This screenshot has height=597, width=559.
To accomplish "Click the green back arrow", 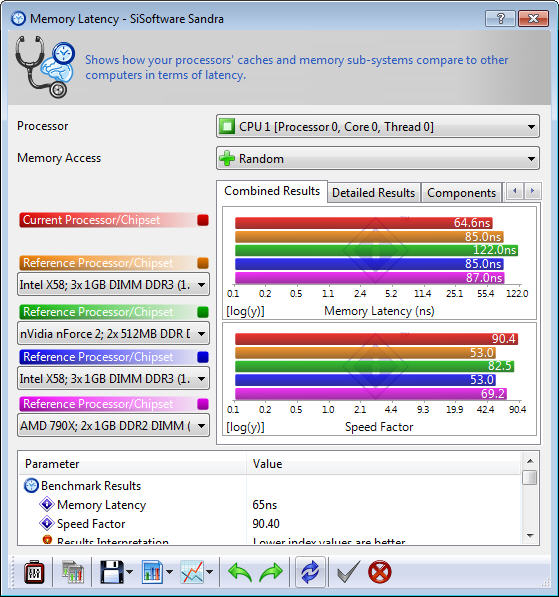I will pyautogui.click(x=240, y=572).
